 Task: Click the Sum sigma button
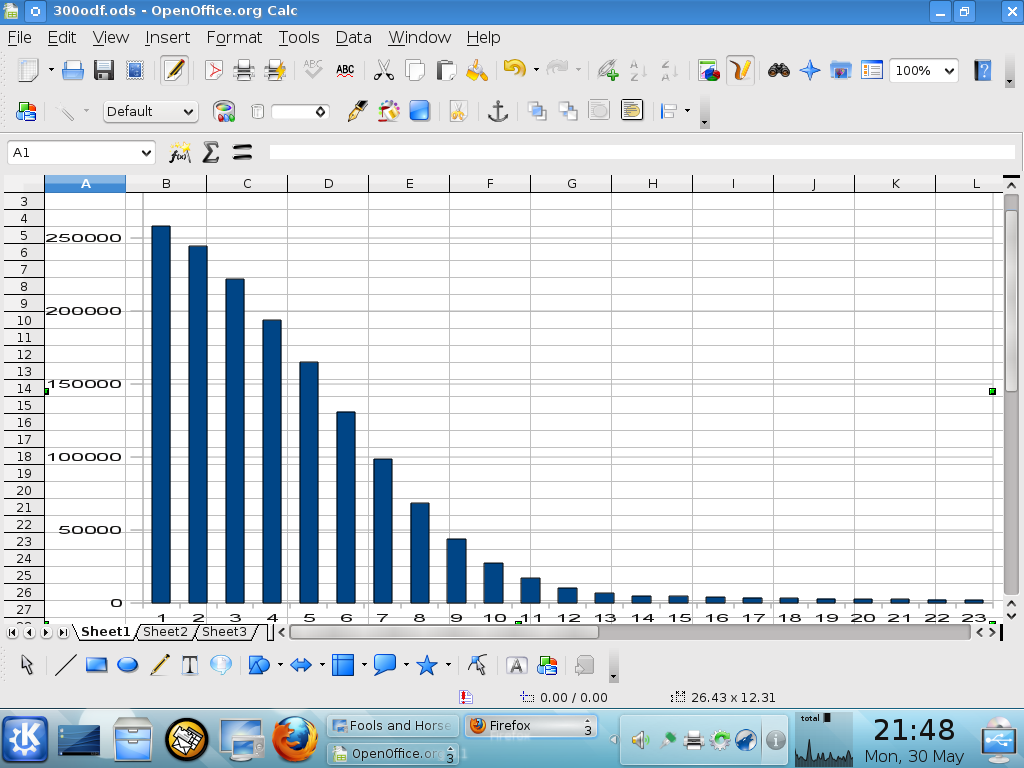210,153
